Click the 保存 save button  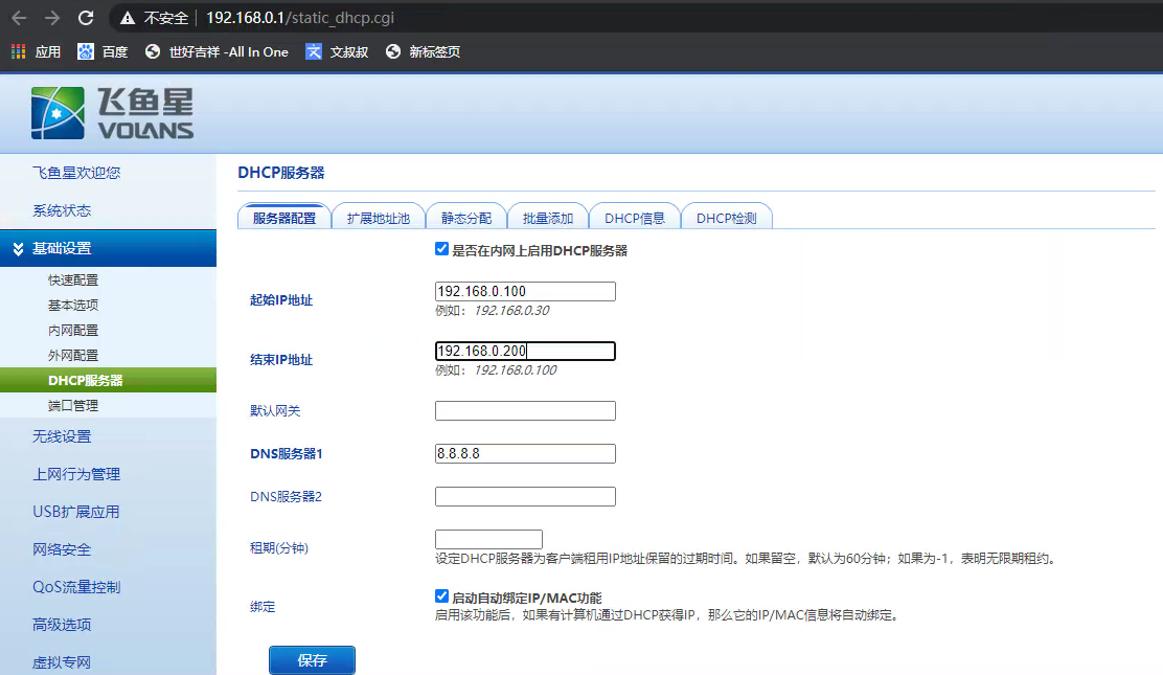[x=311, y=660]
